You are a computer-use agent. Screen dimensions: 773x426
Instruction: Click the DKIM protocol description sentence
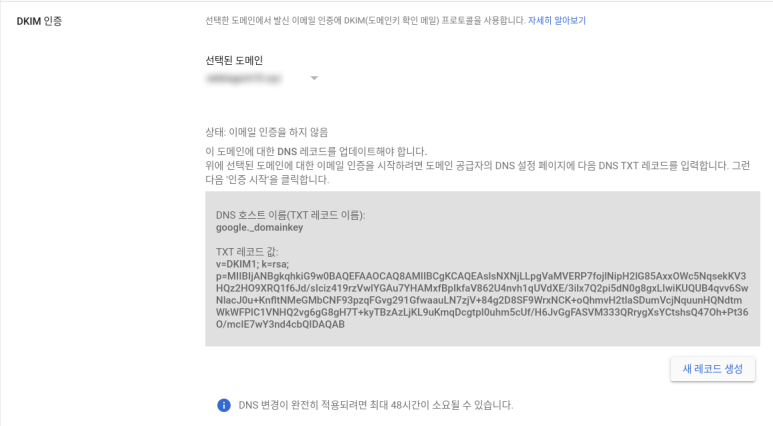(x=365, y=21)
